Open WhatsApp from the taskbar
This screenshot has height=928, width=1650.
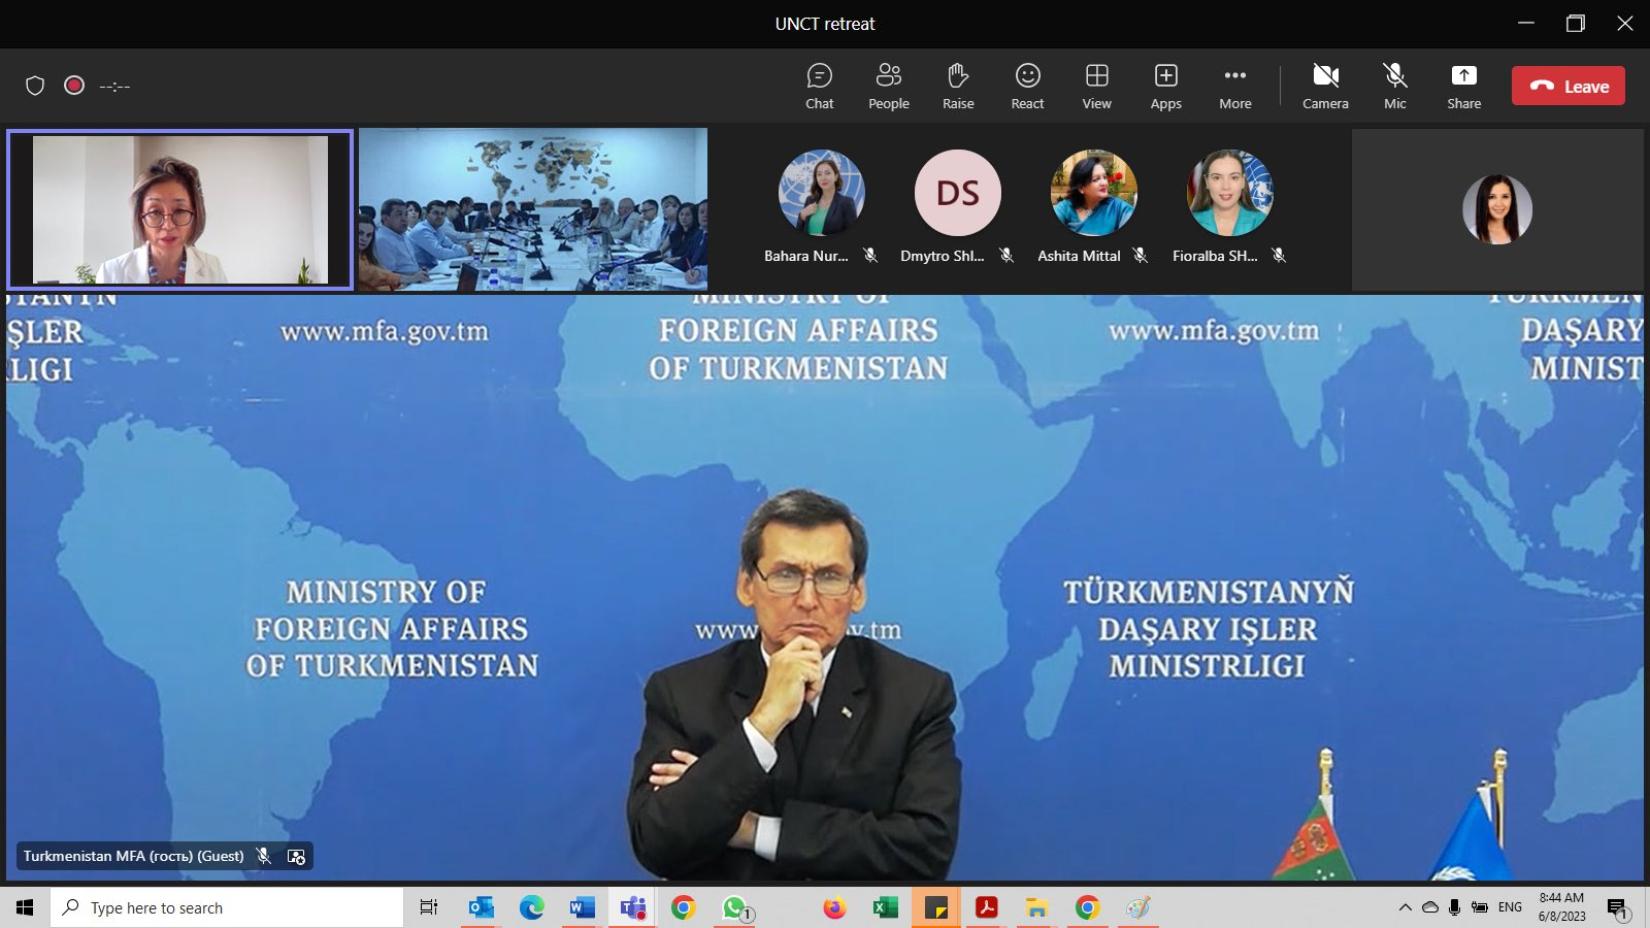coord(735,907)
